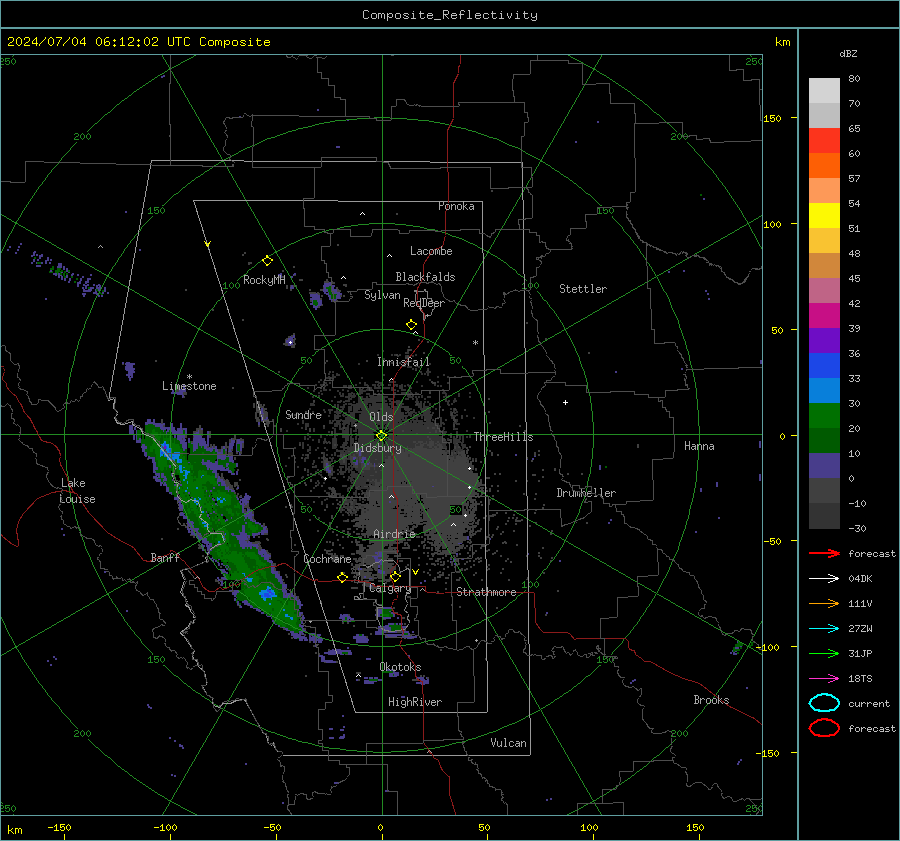
Task: Click the yellow diamond marker near Cochrane
Action: [x=342, y=578]
